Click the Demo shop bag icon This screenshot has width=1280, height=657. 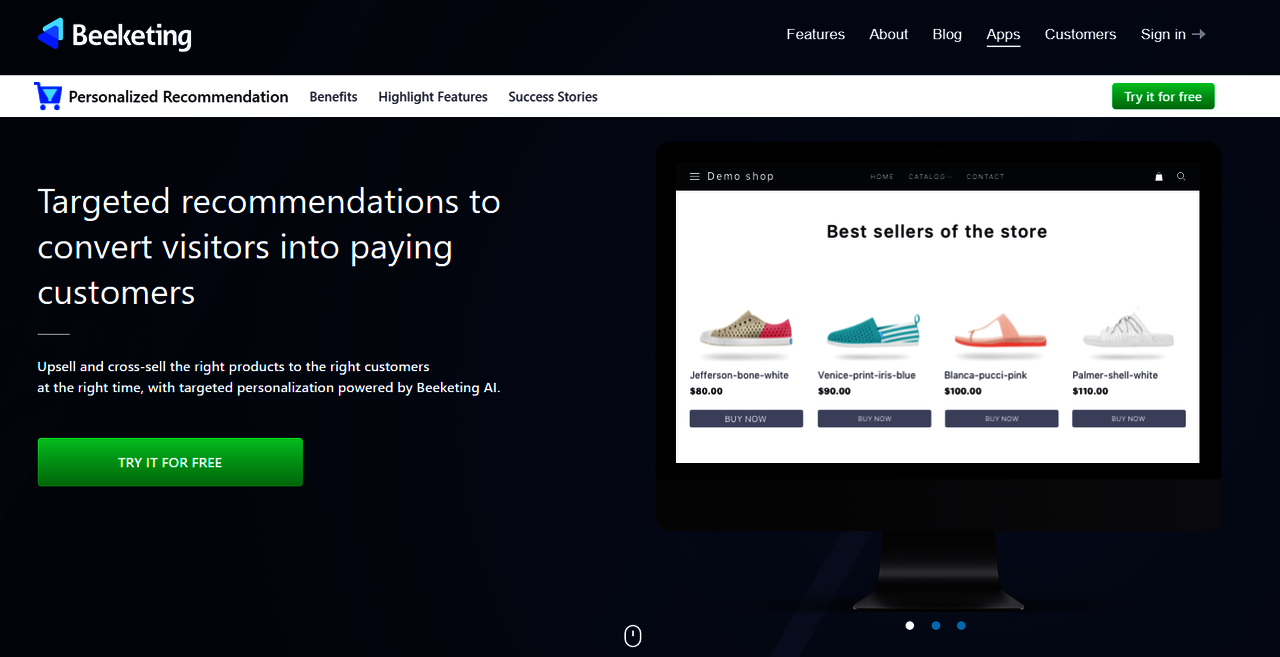click(x=1159, y=177)
